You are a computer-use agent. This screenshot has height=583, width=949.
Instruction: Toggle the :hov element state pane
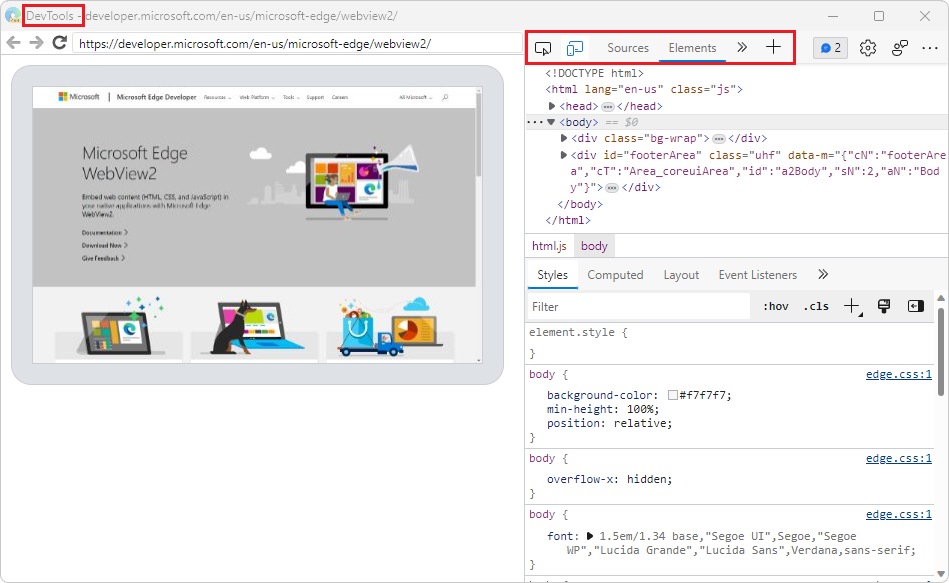tap(776, 306)
